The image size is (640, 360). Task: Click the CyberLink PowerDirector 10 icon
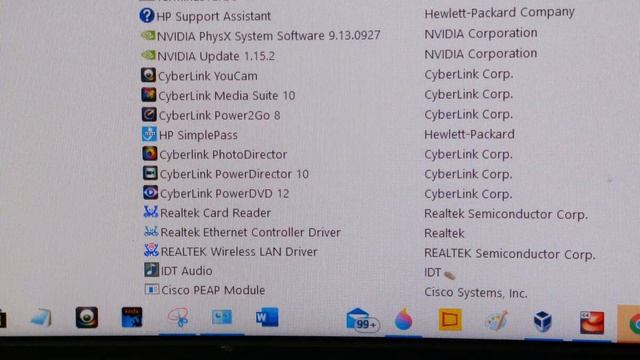coord(150,173)
